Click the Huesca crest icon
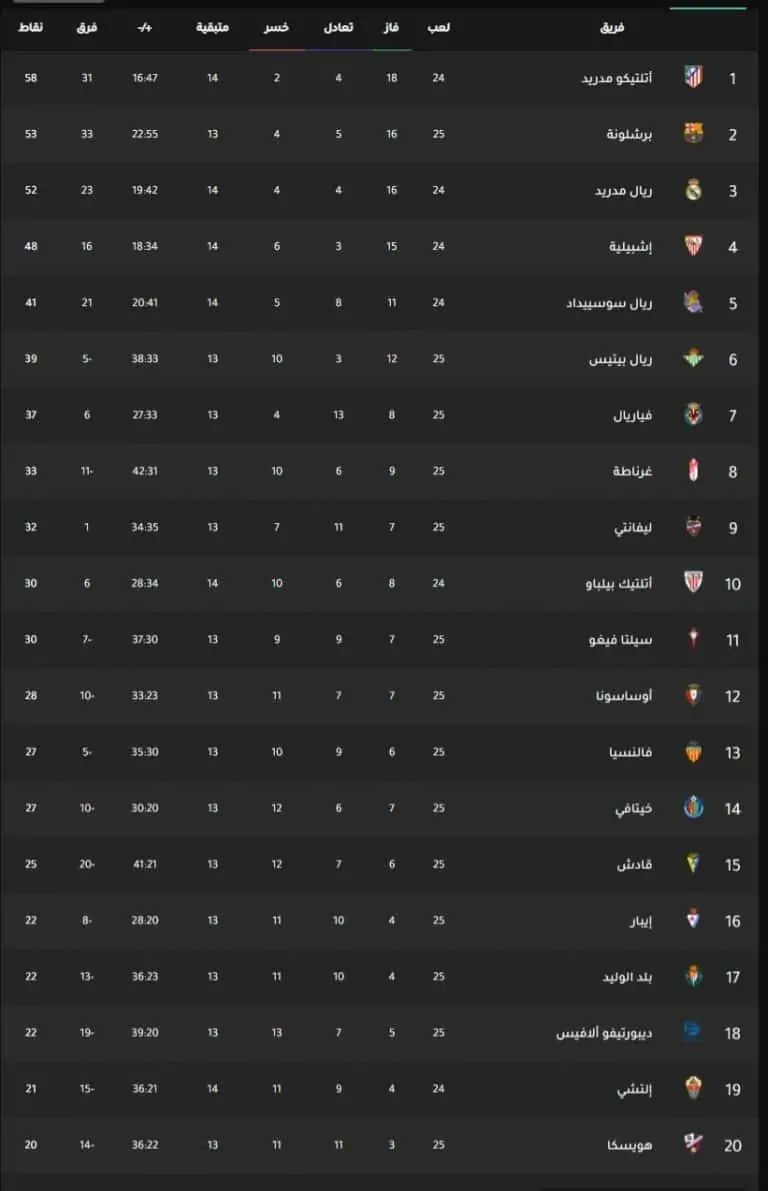The width and height of the screenshot is (768, 1191). pos(693,1144)
